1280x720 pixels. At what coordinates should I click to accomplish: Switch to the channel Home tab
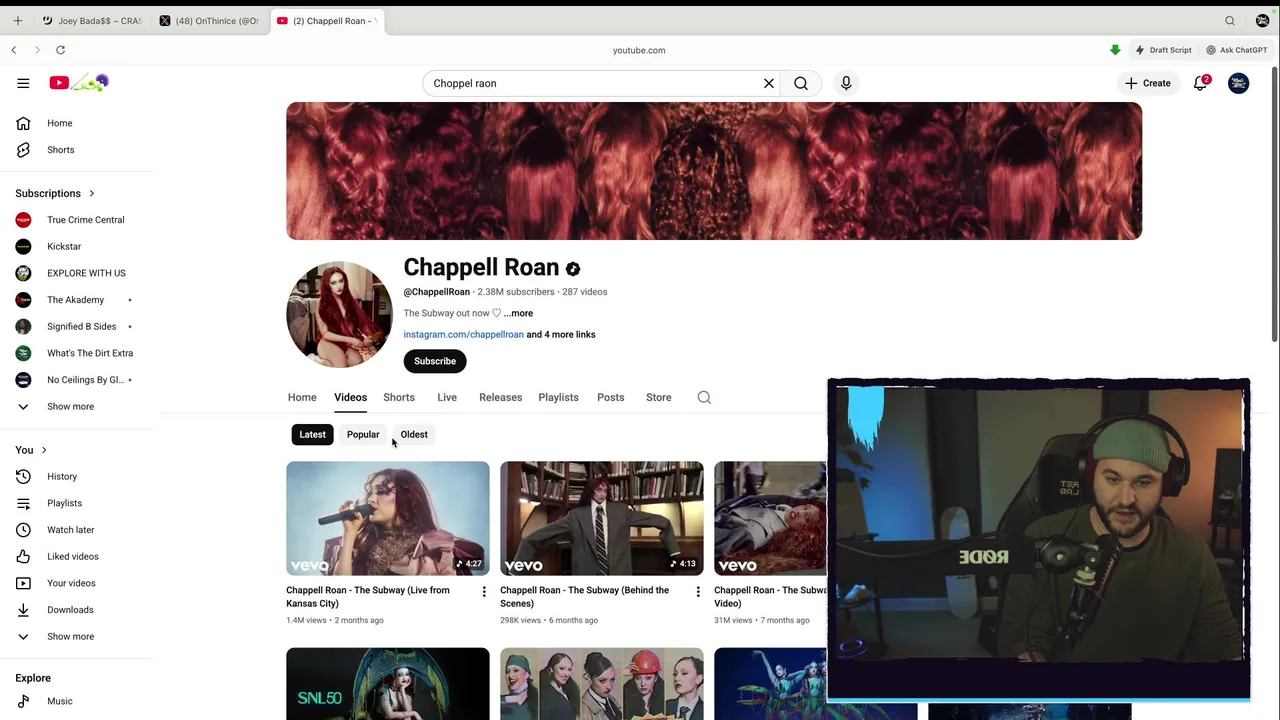(x=302, y=397)
